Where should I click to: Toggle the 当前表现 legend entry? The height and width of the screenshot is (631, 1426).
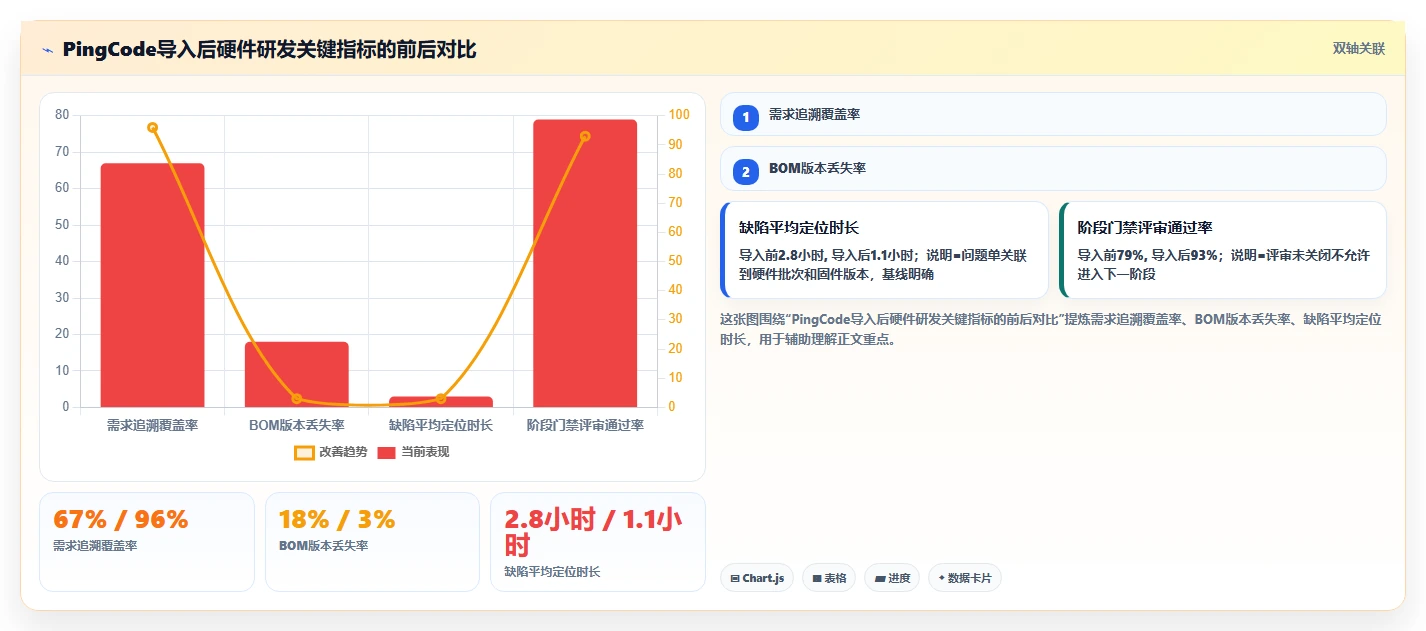point(414,452)
